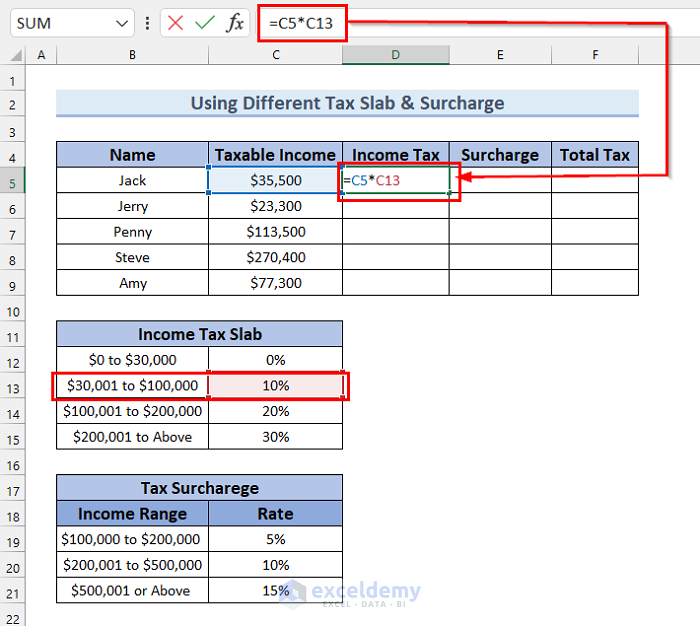Expand the Name Box dropdown arrow
This screenshot has width=700, height=626.
(x=121, y=23)
